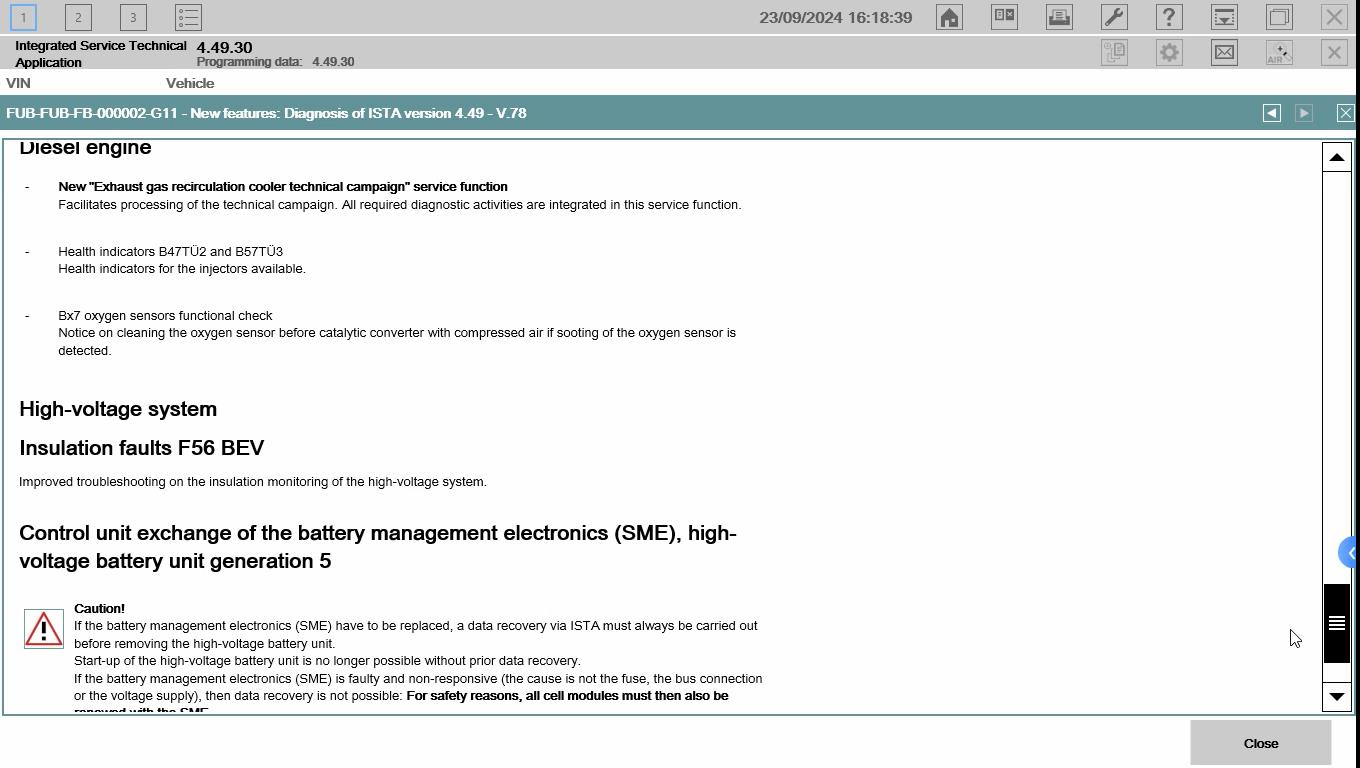This screenshot has width=1360, height=768.
Task: Close the New features document panel
Action: tap(1345, 113)
